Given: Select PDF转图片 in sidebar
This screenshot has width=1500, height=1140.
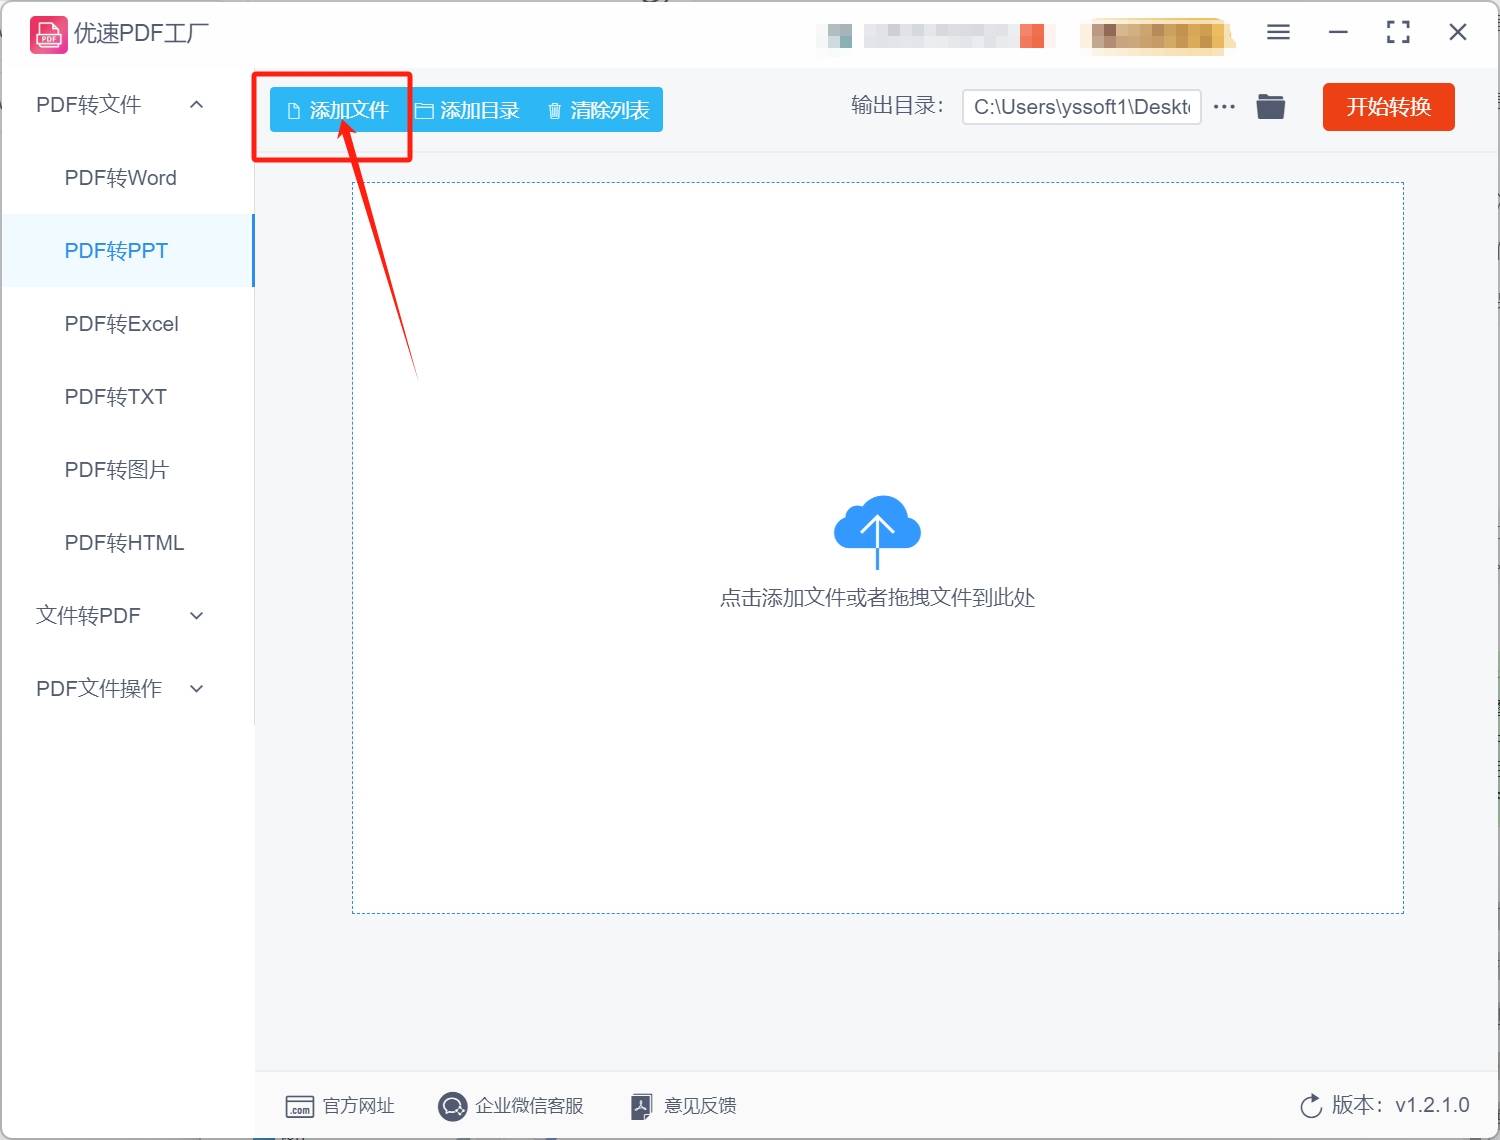Looking at the screenshot, I should pyautogui.click(x=127, y=470).
